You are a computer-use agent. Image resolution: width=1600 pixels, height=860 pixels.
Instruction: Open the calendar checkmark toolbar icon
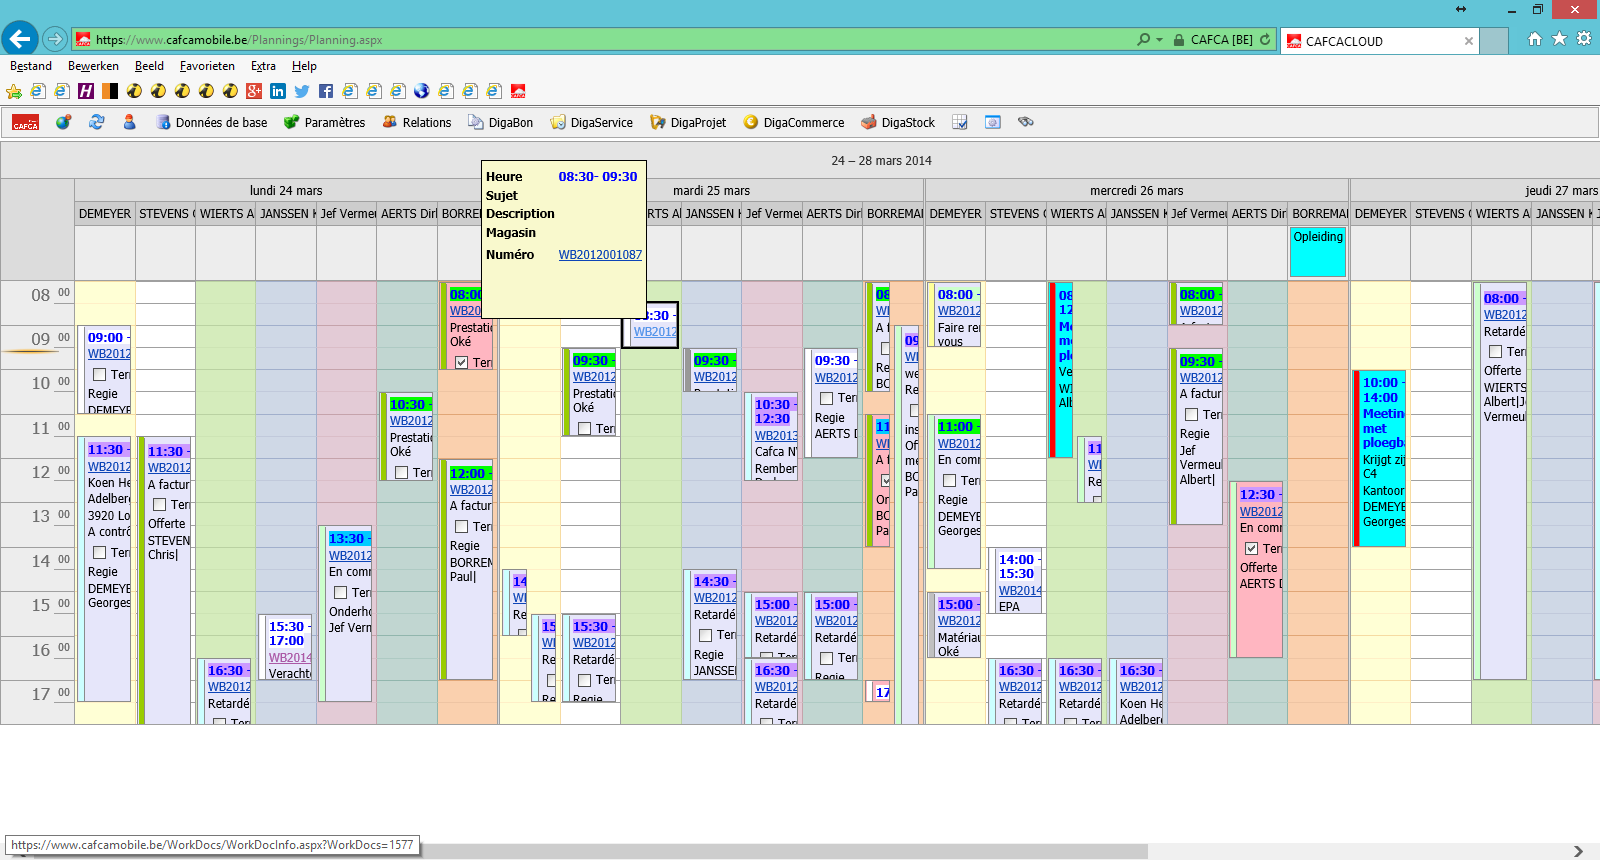click(x=960, y=122)
